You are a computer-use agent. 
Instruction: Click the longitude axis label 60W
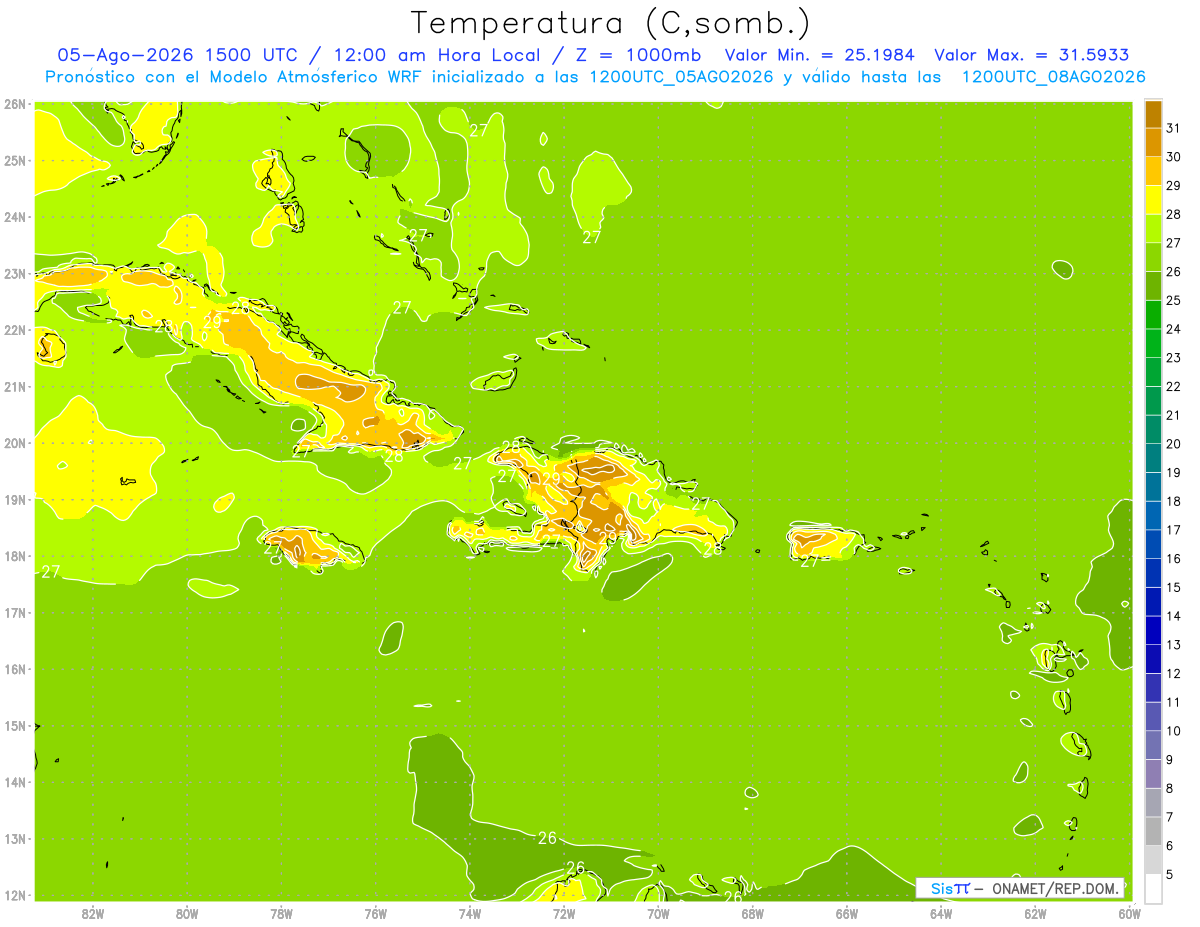point(1129,913)
